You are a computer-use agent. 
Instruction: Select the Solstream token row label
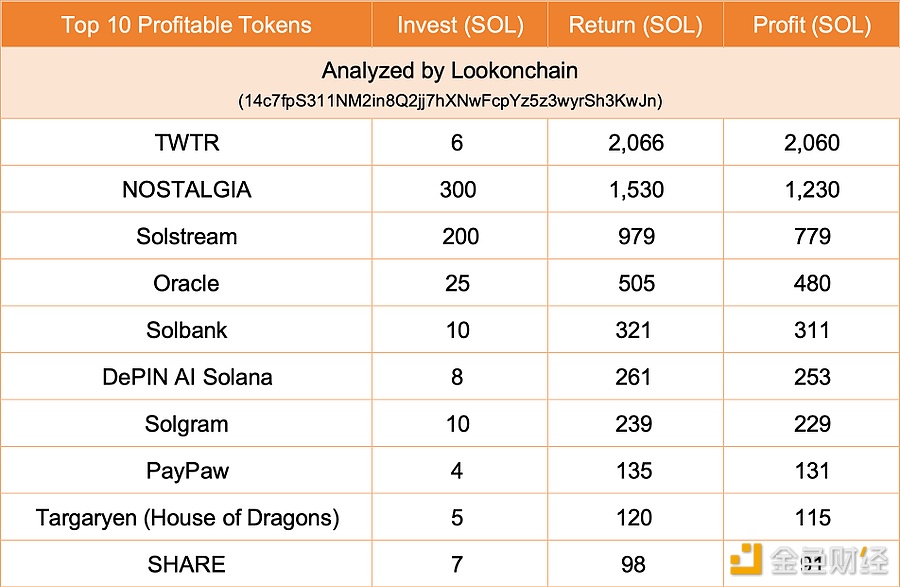click(x=186, y=237)
